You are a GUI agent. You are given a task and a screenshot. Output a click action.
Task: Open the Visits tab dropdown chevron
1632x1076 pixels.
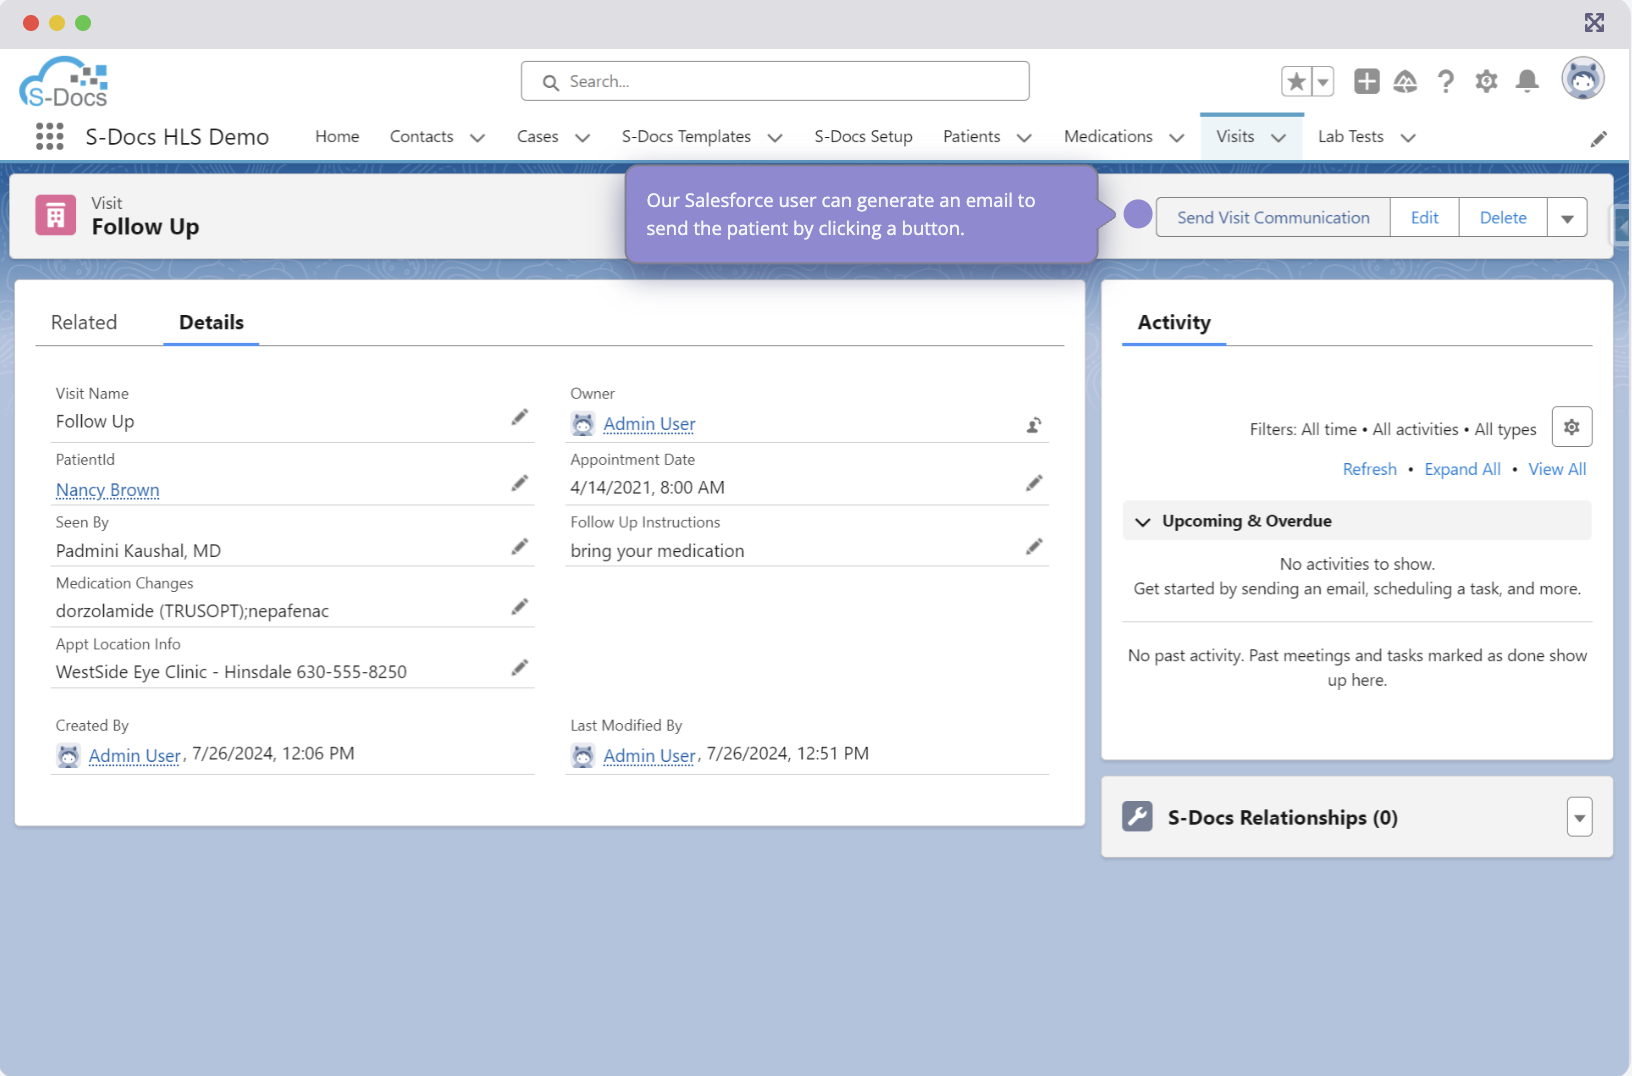[x=1279, y=138]
